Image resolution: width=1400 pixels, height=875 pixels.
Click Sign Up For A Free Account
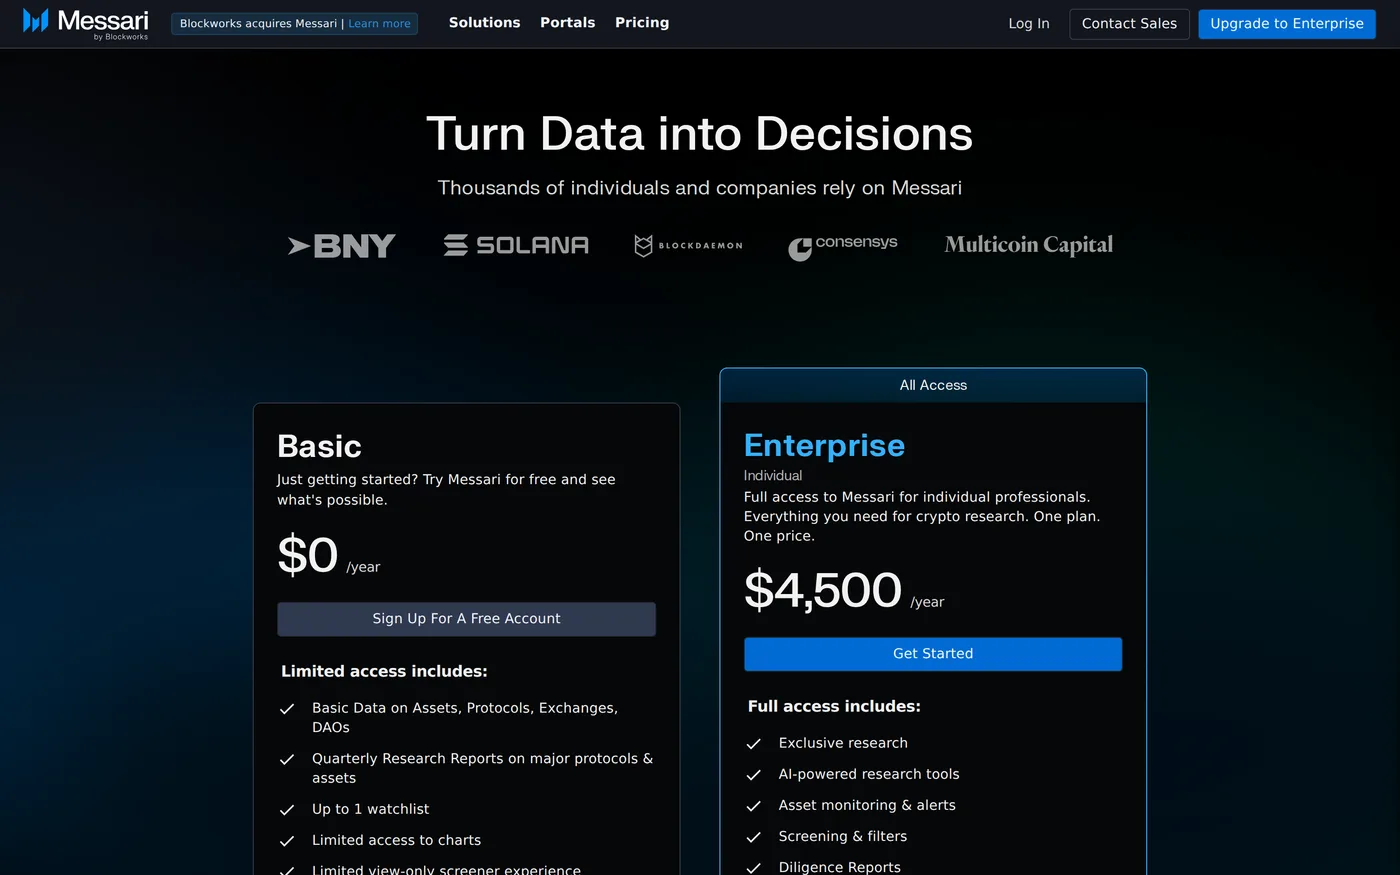[x=467, y=619]
